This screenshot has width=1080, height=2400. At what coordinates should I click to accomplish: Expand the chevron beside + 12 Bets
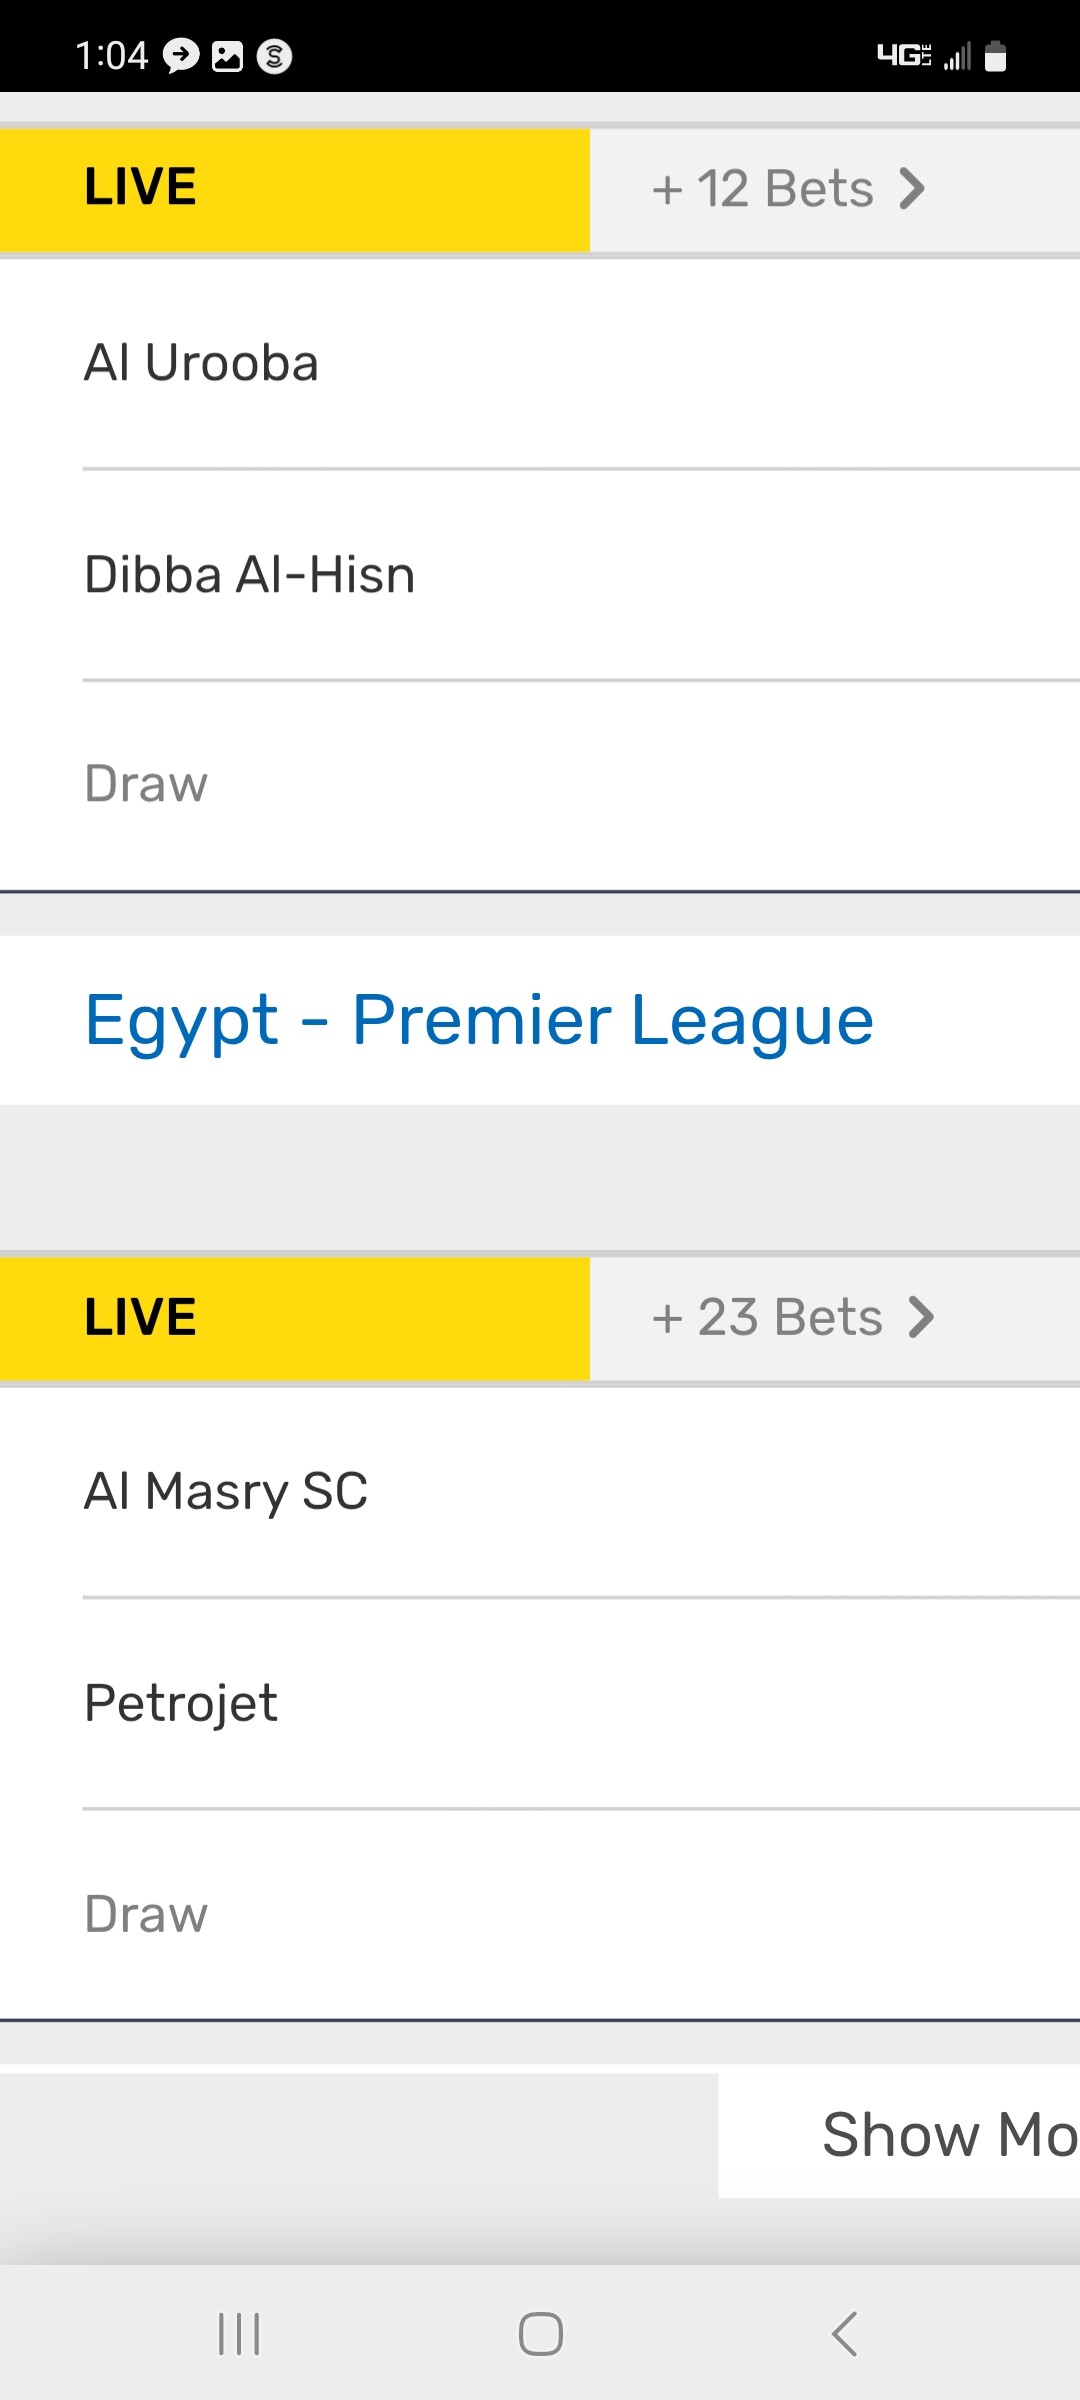click(912, 188)
